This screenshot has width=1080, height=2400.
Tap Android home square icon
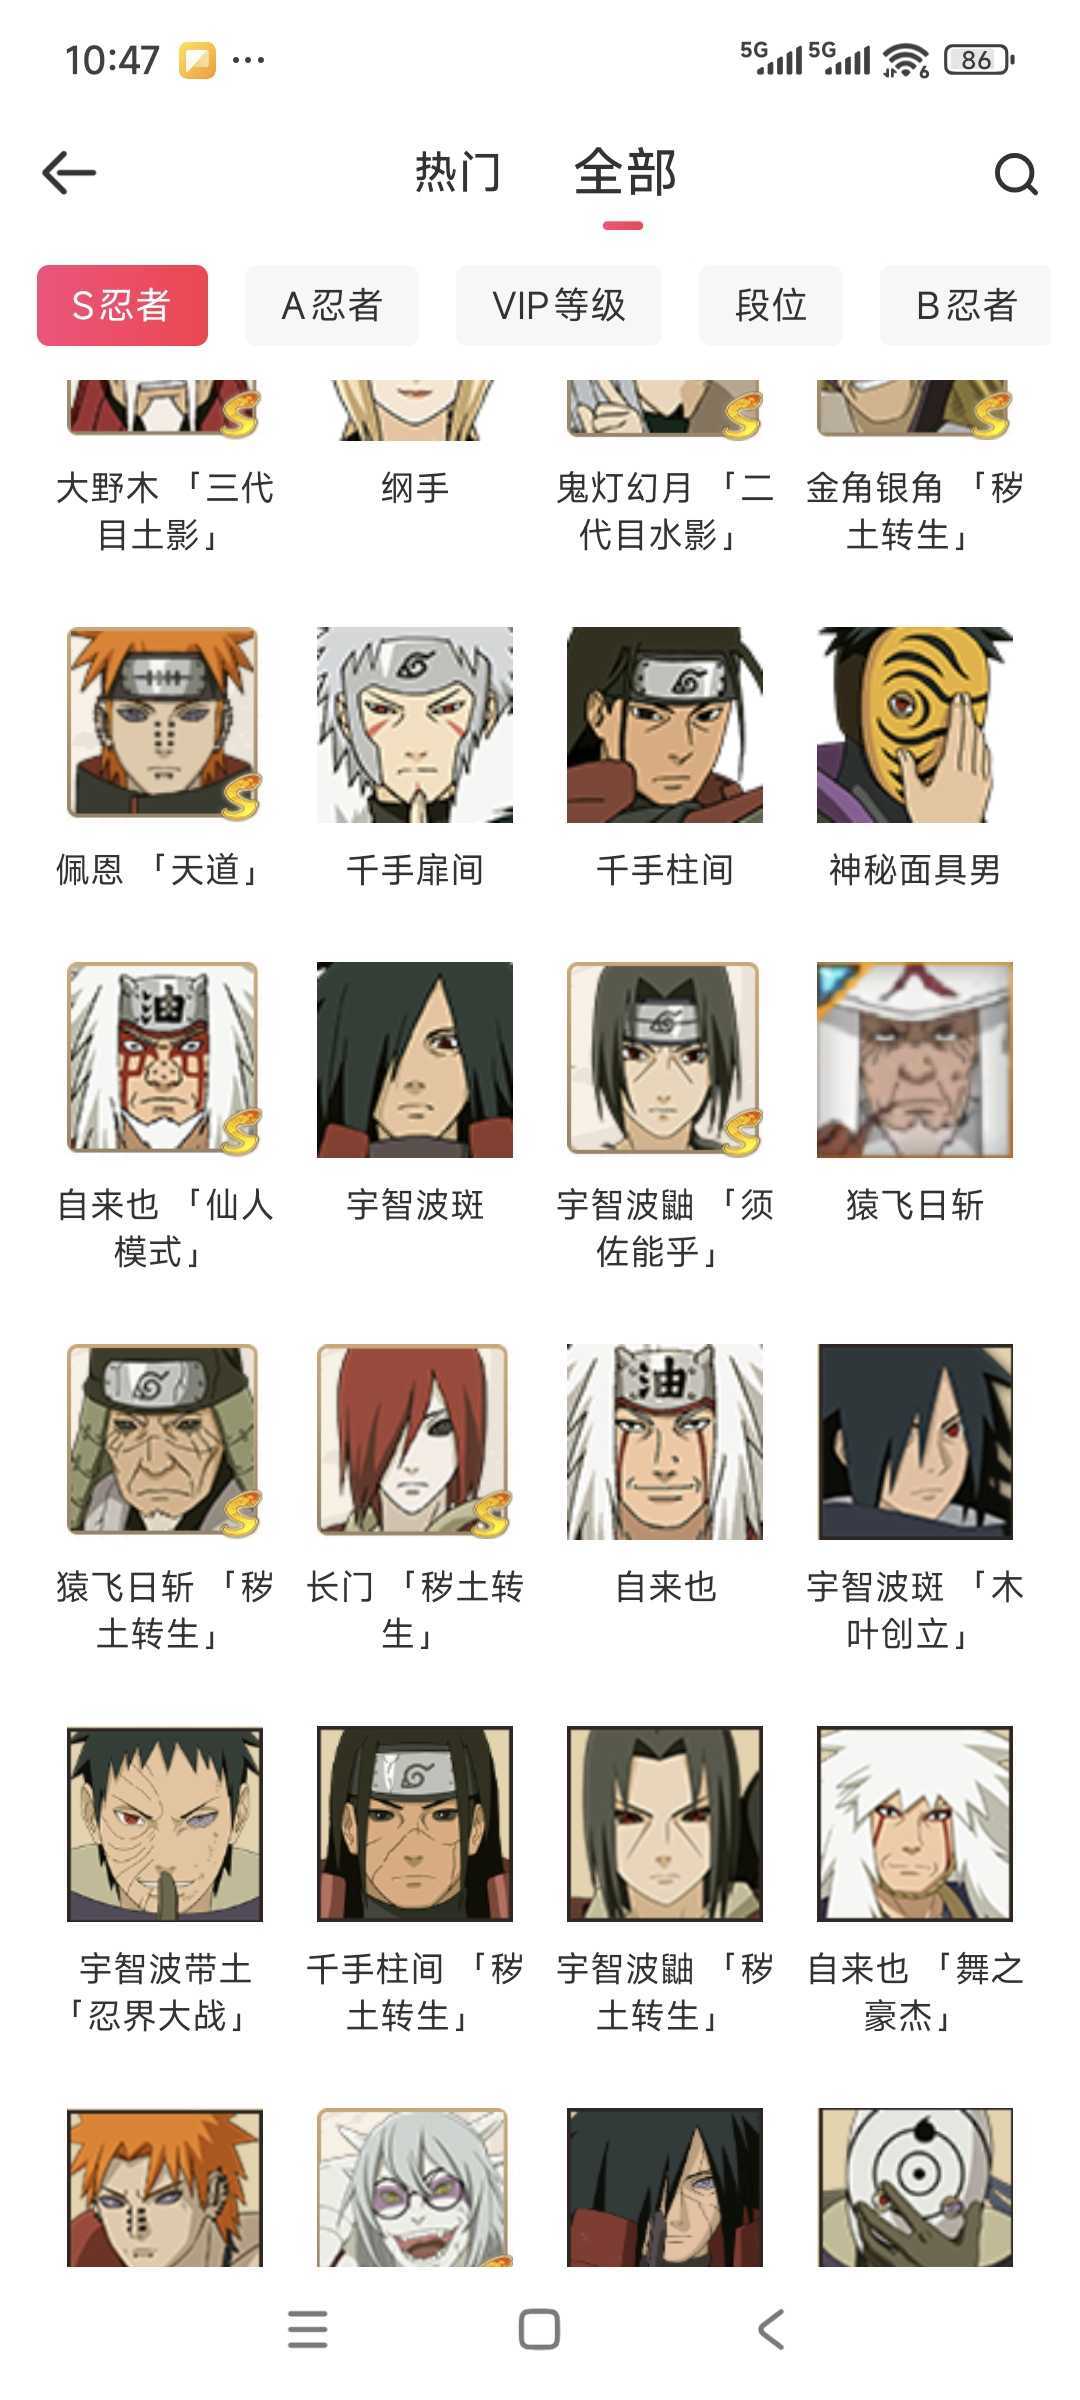[x=539, y=2329]
